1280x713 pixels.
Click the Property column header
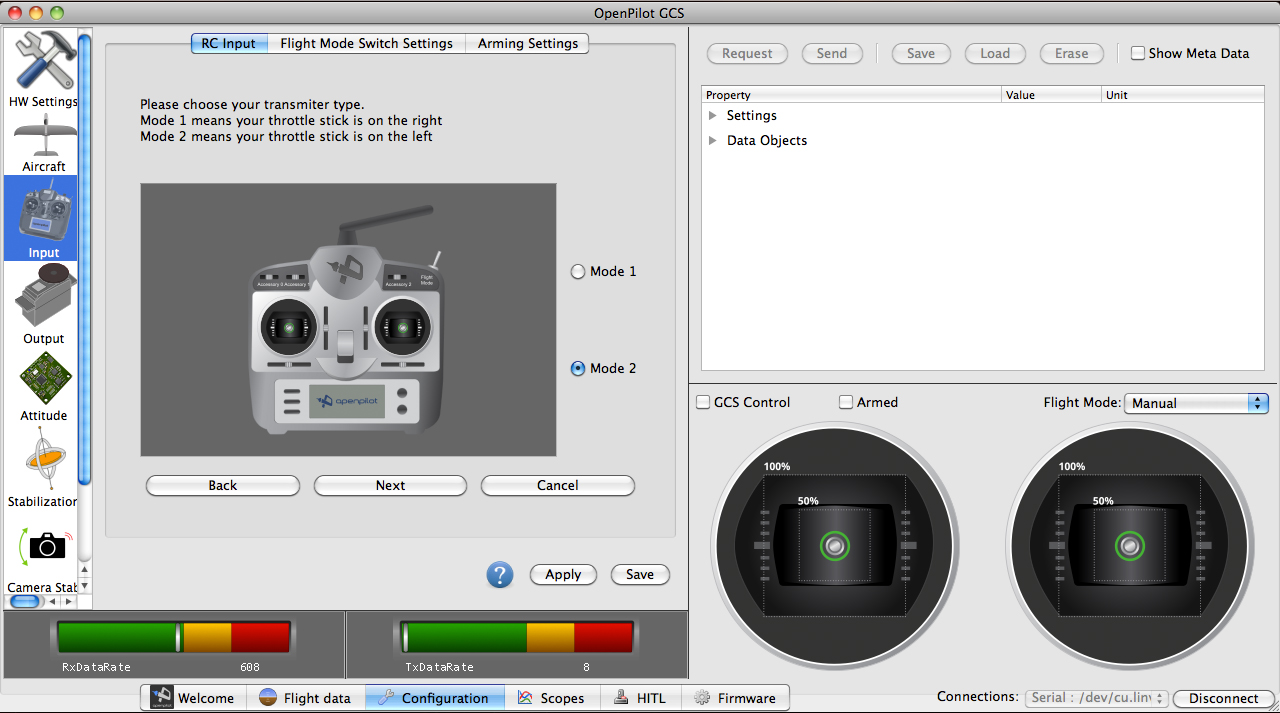point(852,95)
